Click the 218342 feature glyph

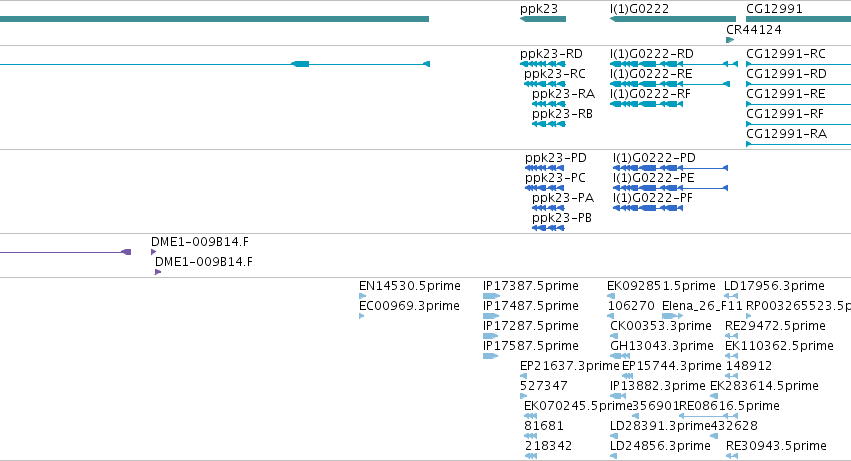pos(531,456)
